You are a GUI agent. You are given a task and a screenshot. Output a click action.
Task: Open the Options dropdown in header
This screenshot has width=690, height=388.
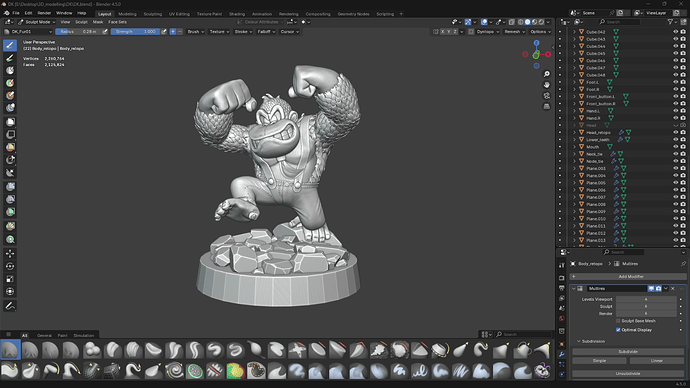point(540,32)
